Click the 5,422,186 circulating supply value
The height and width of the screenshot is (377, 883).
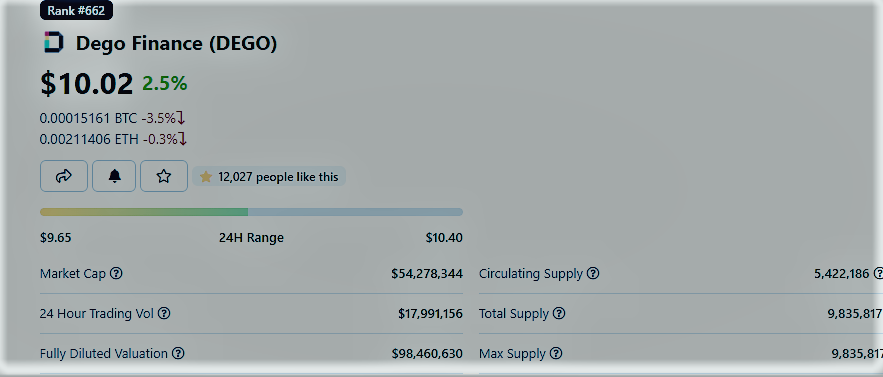click(841, 274)
